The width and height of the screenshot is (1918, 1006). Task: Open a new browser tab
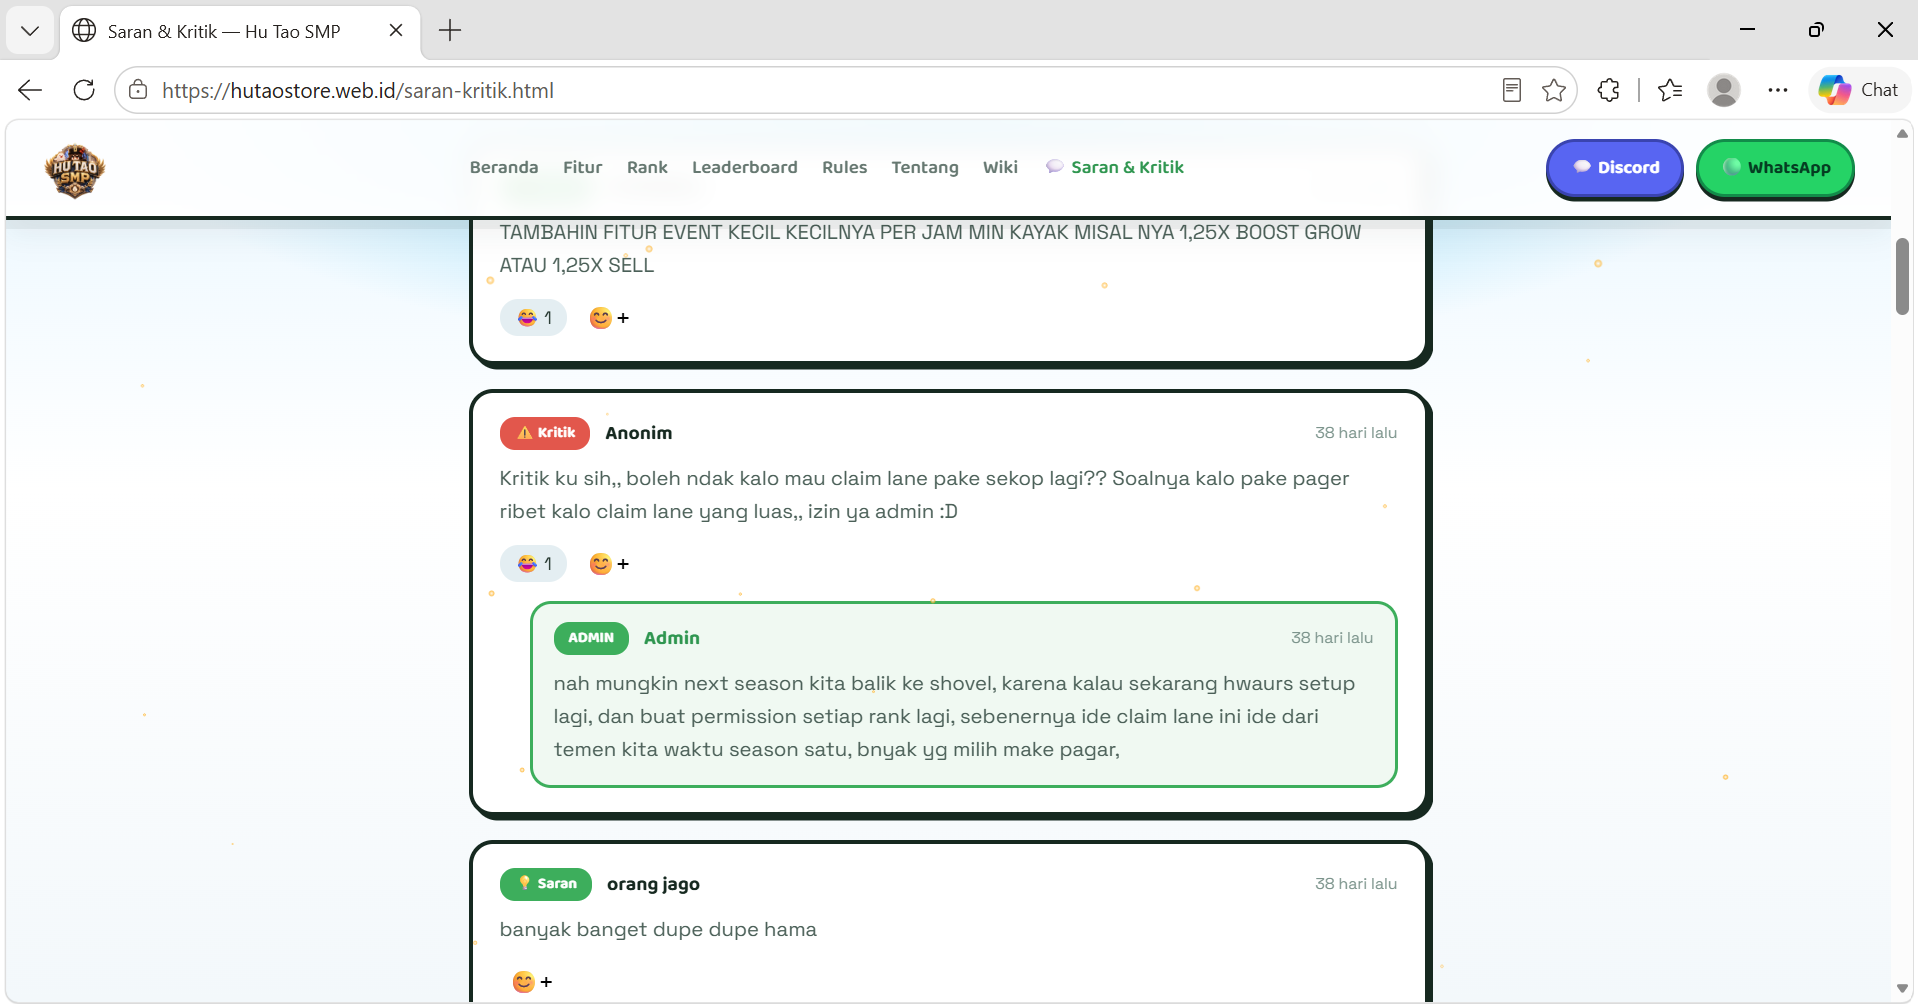point(450,31)
